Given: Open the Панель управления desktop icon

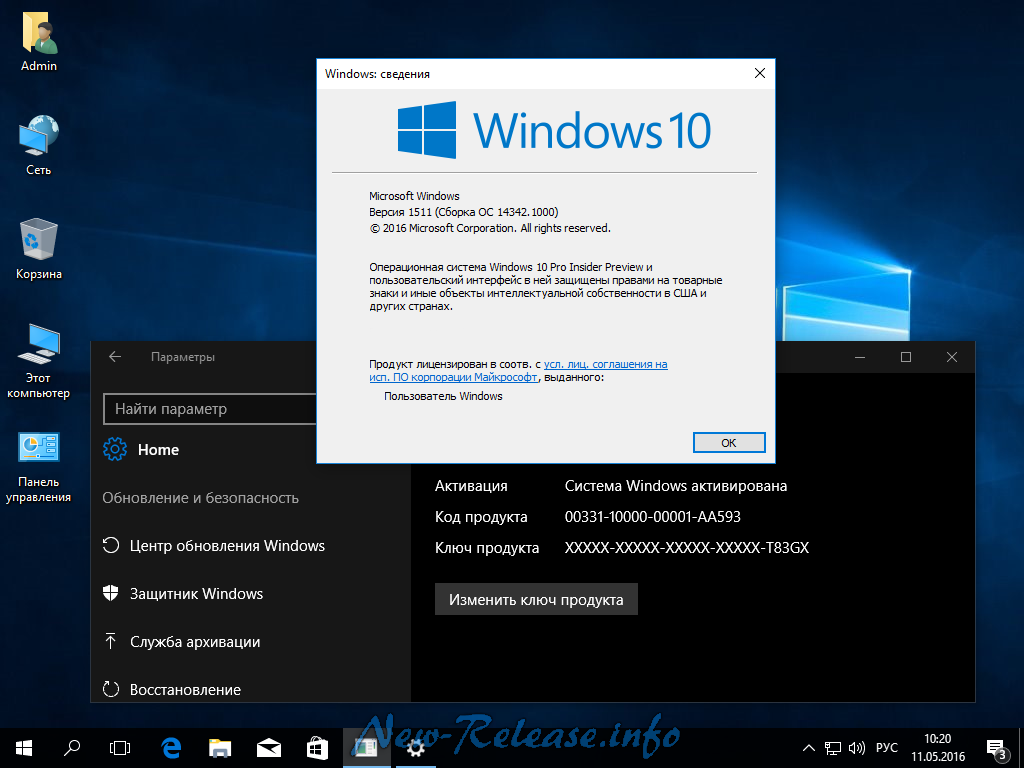Looking at the screenshot, I should (x=39, y=466).
